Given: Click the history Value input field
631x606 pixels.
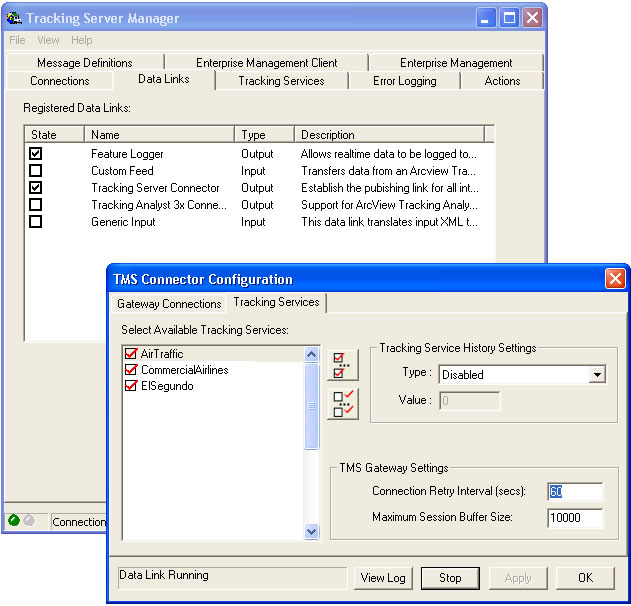Looking at the screenshot, I should coord(470,401).
